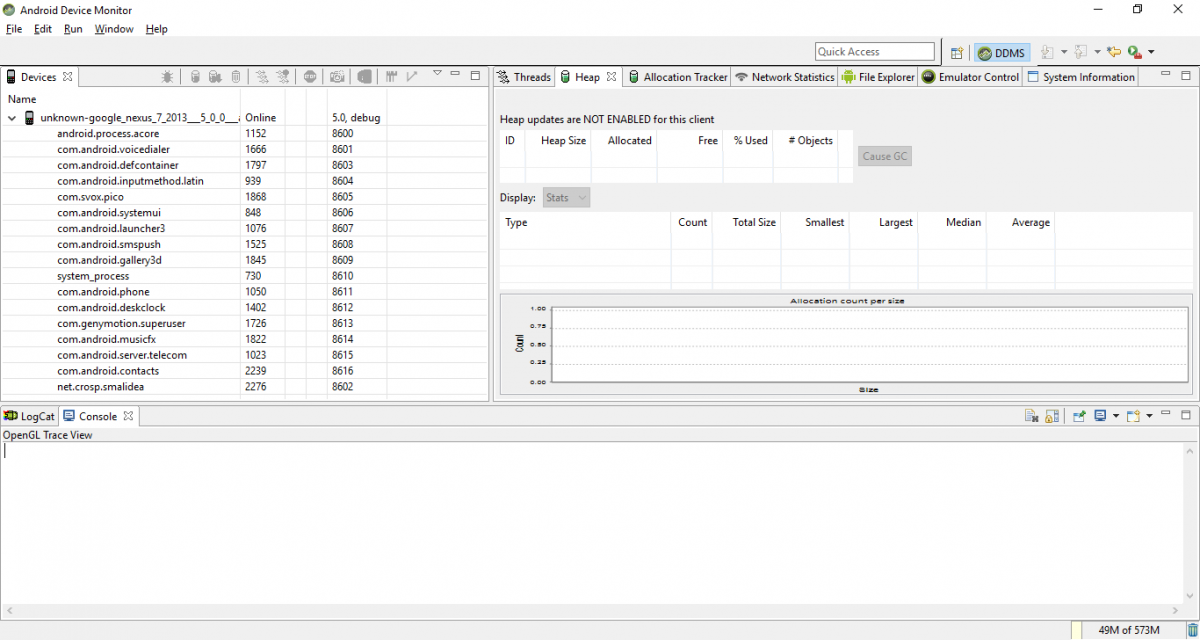Switch to the File Explorer tab
The width and height of the screenshot is (1200, 640).
(878, 77)
